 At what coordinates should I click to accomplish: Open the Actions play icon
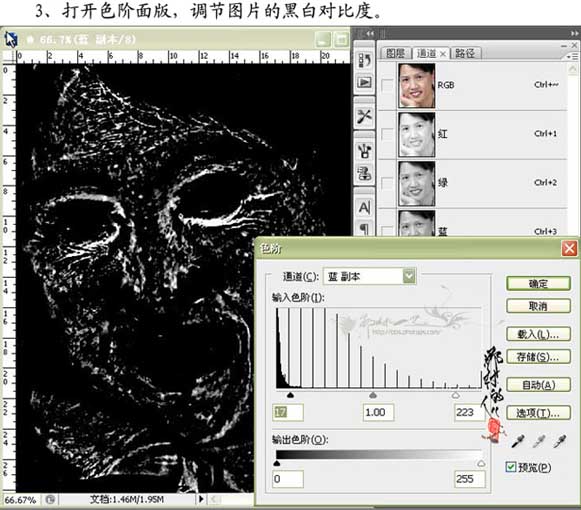[x=364, y=82]
